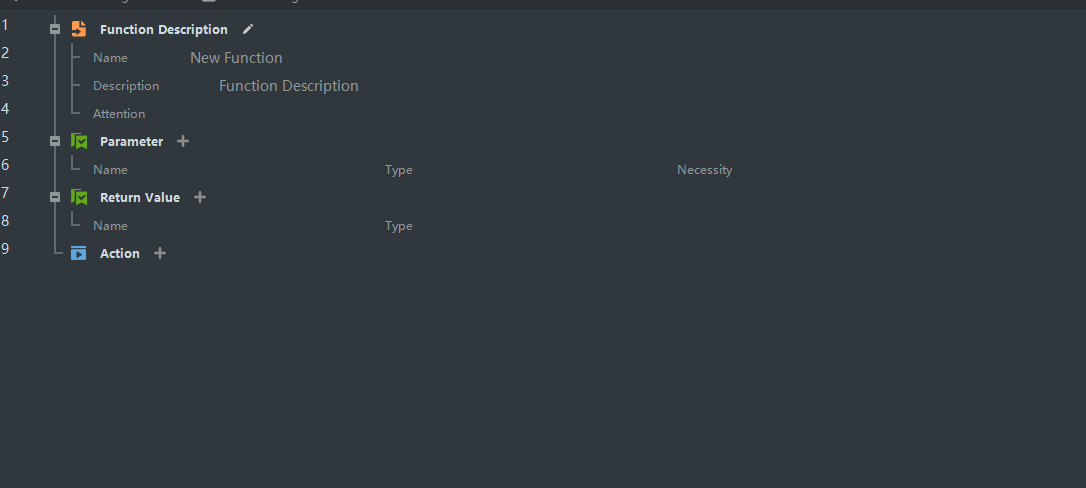Click the orange Function Description icon
Viewport: 1086px width, 488px height.
coord(79,29)
